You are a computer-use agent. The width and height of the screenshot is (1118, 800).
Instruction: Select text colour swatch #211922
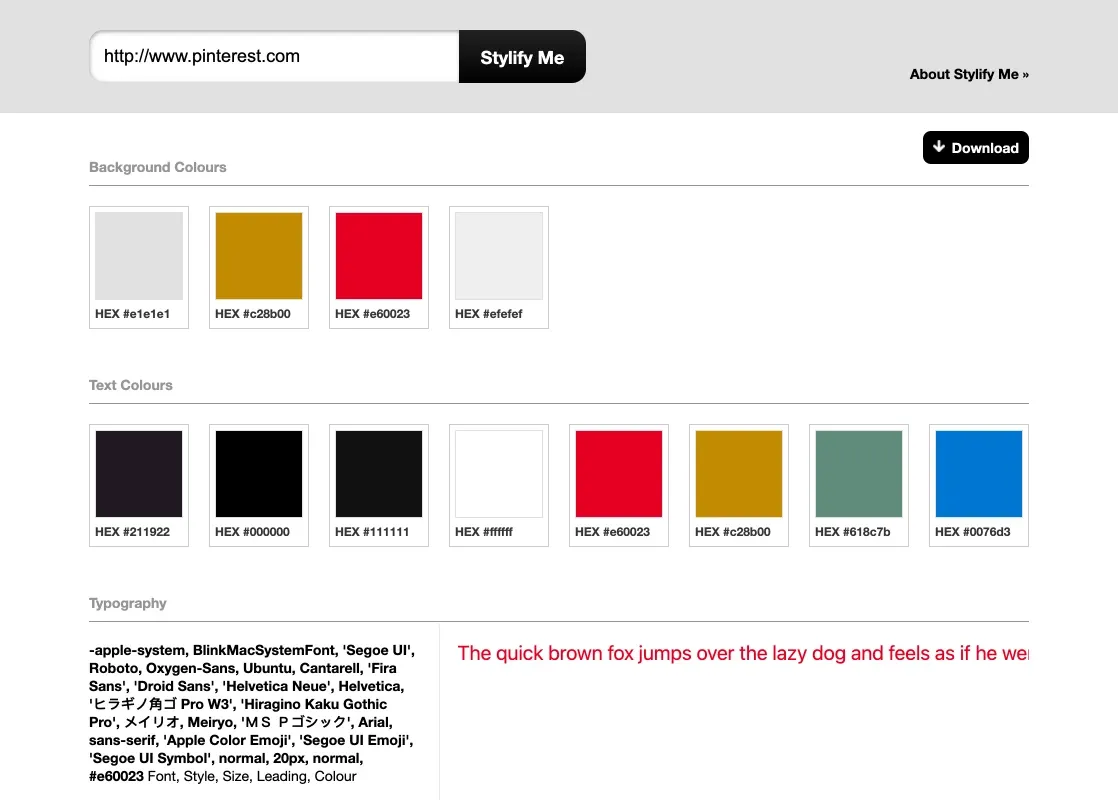pos(139,474)
